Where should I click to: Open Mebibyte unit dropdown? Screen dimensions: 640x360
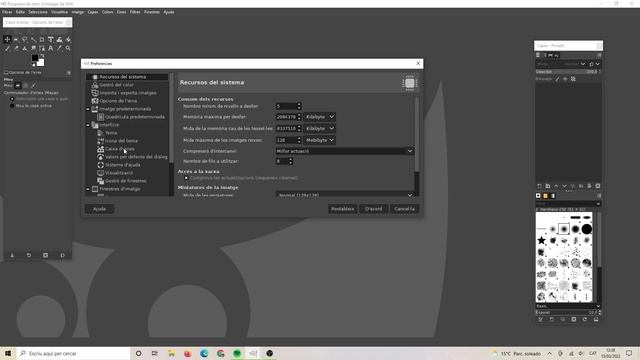click(x=320, y=140)
